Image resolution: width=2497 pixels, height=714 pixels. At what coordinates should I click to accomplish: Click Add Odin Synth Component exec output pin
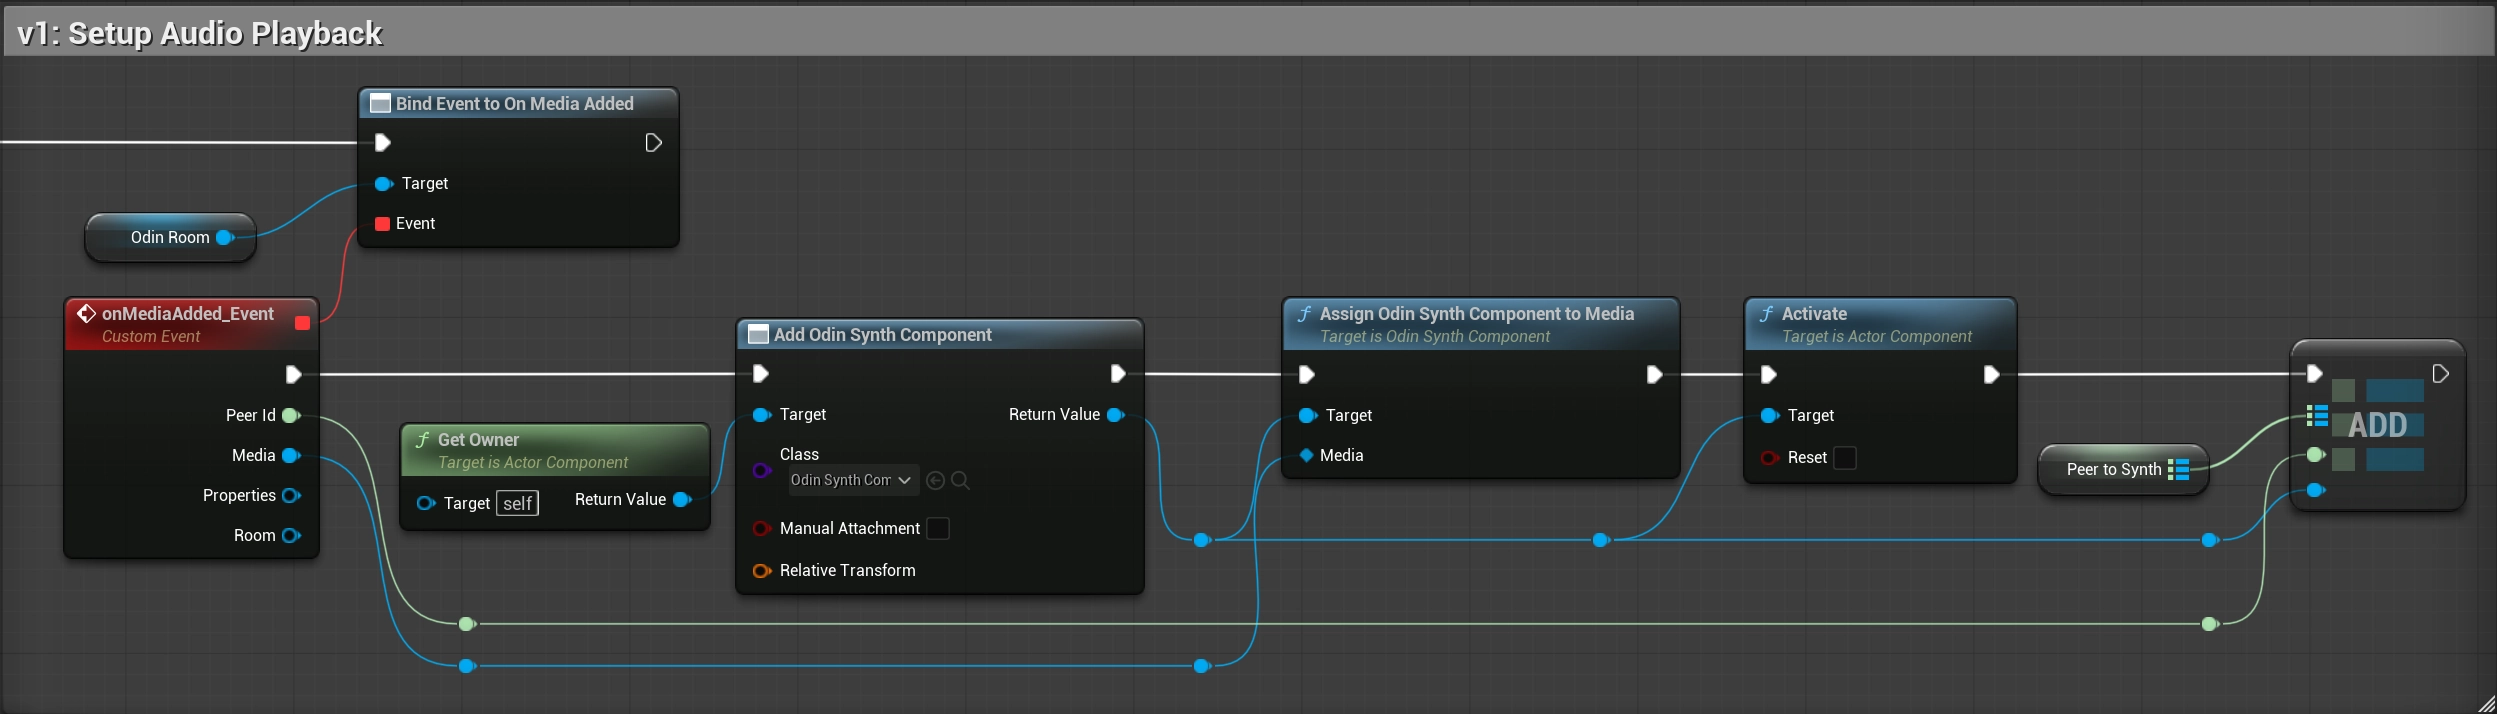coord(1118,374)
